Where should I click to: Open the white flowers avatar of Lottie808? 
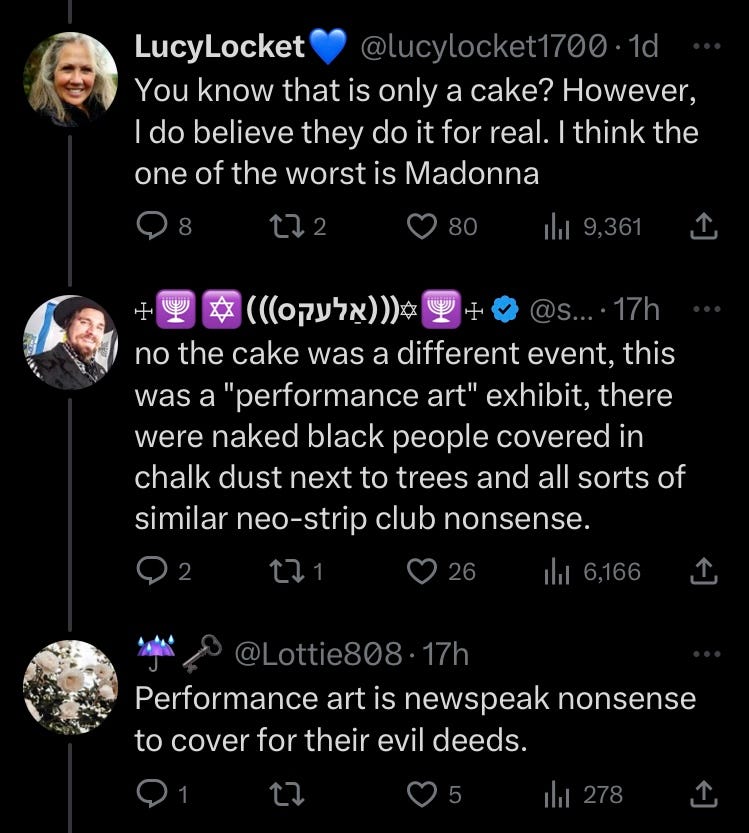tap(71, 687)
